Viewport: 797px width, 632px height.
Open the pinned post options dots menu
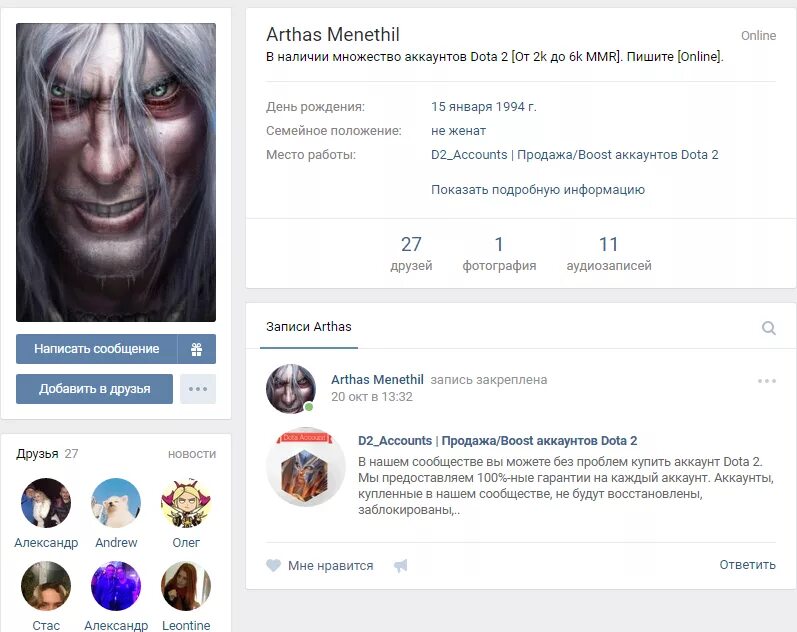tap(767, 381)
